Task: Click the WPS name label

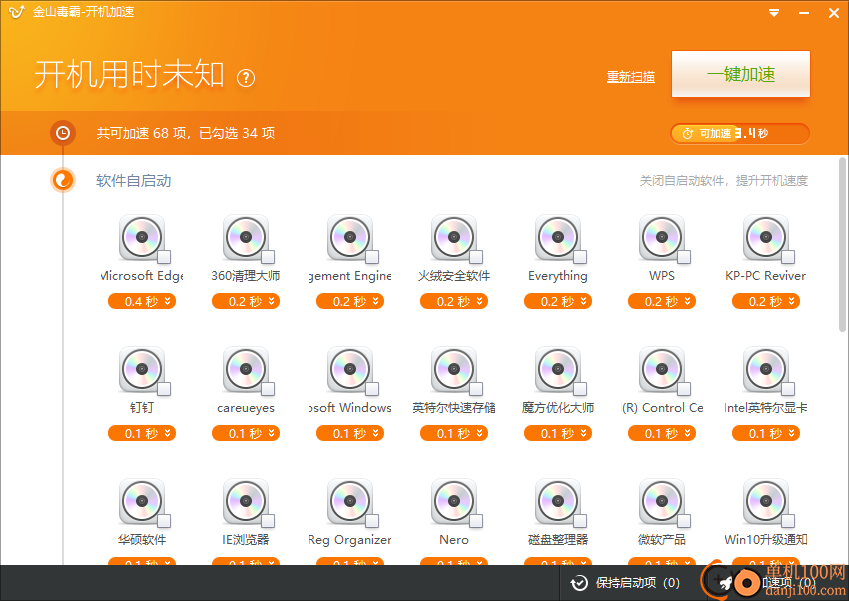Action: (662, 276)
